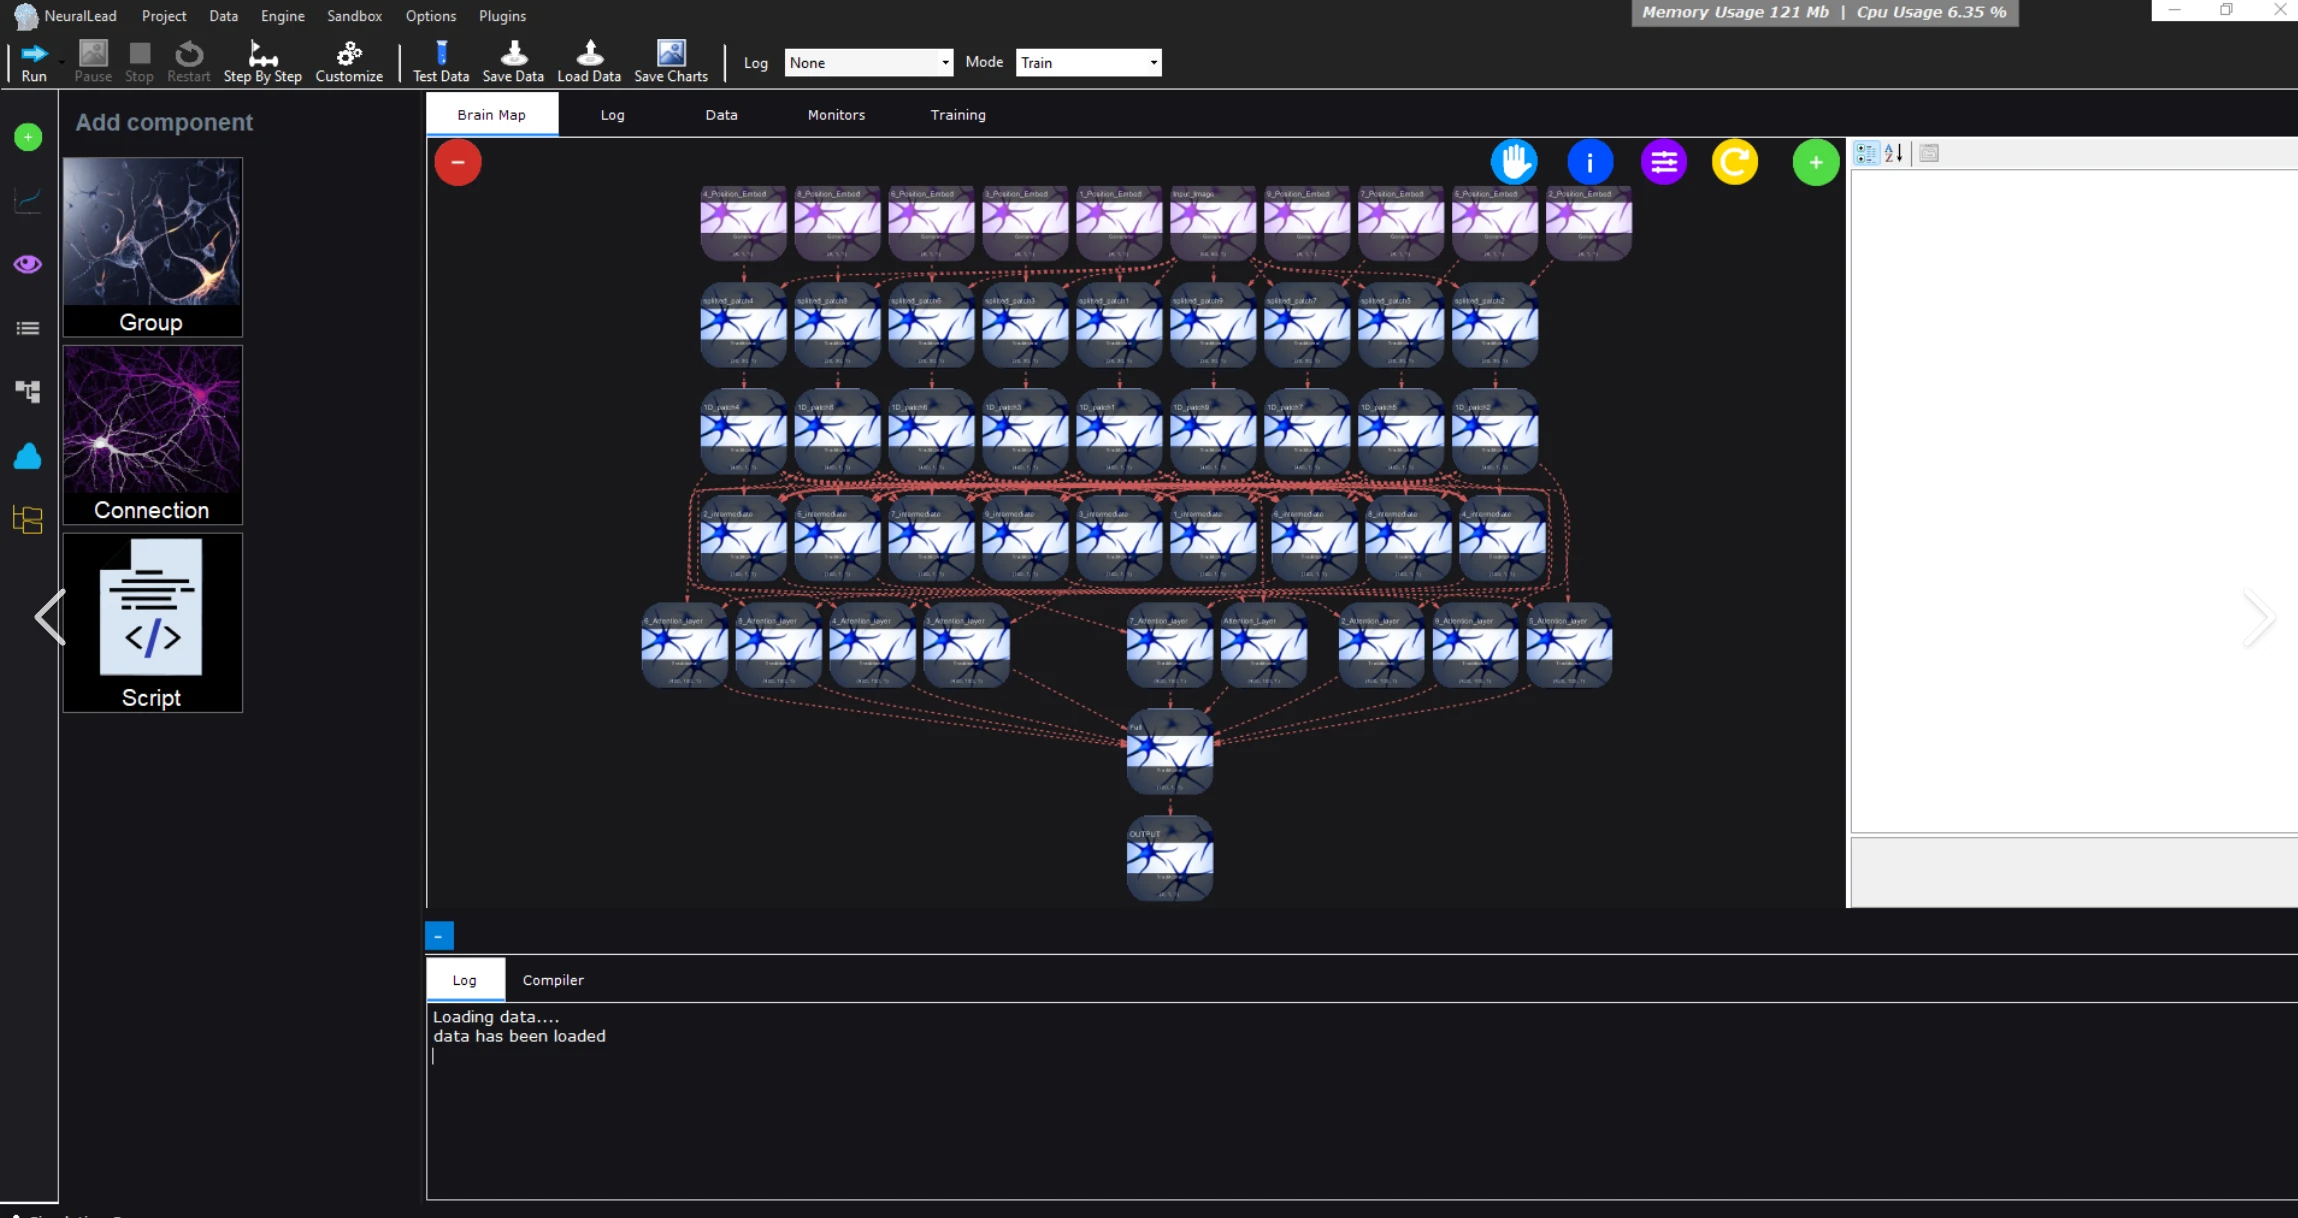This screenshot has height=1218, width=2298.
Task: Open Customize gear tool
Action: tap(349, 53)
